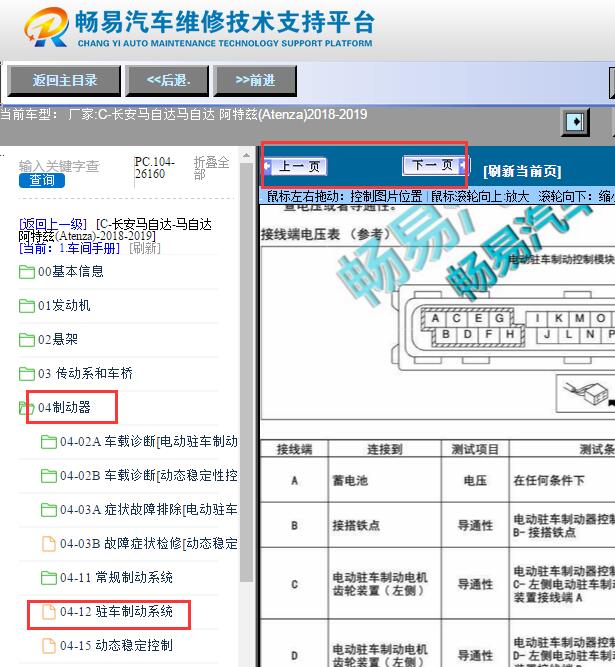The height and width of the screenshot is (667, 615).
Task: Open the 当前: 1.车间手册 link
Action: 69,248
